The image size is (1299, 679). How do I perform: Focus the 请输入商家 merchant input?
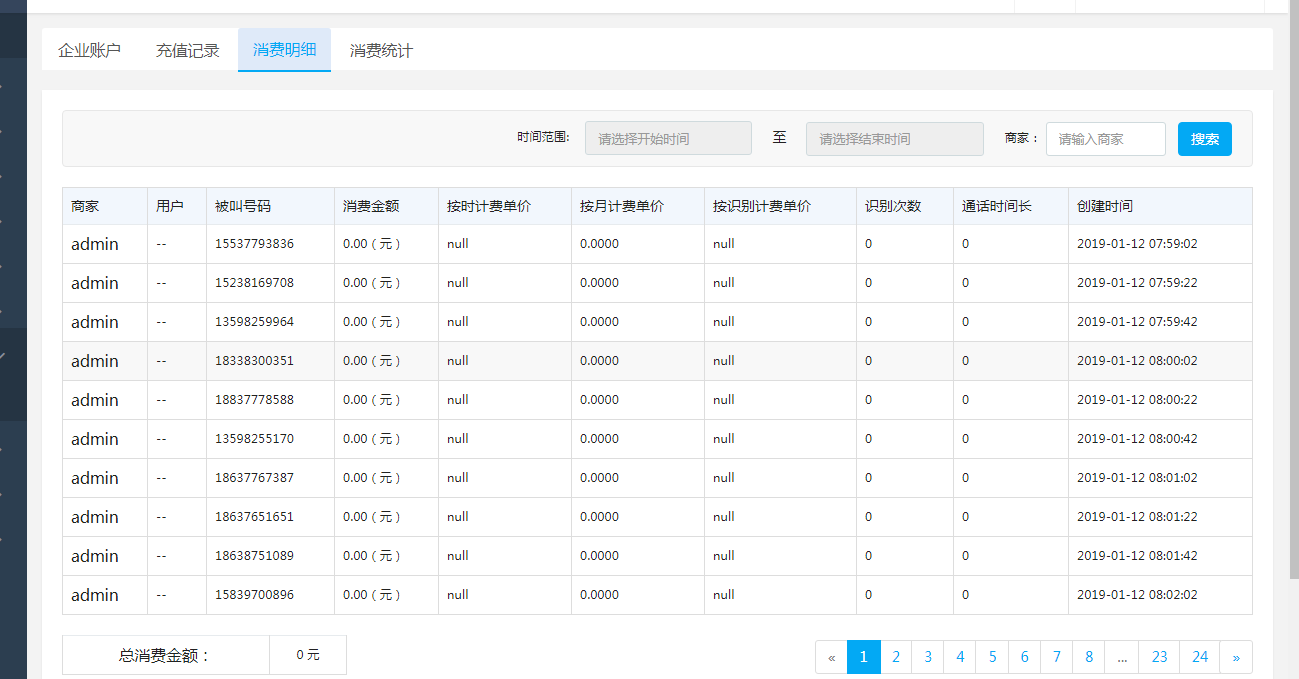point(1105,139)
